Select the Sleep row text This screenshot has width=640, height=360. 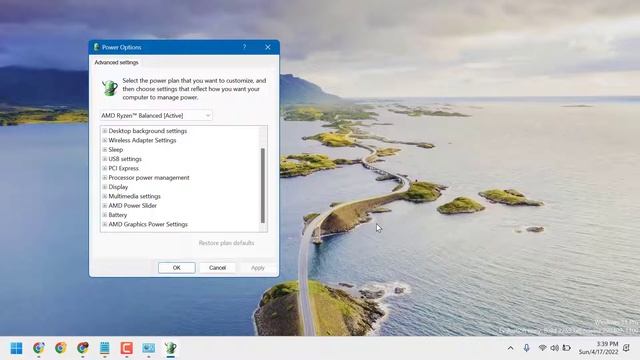(116, 150)
